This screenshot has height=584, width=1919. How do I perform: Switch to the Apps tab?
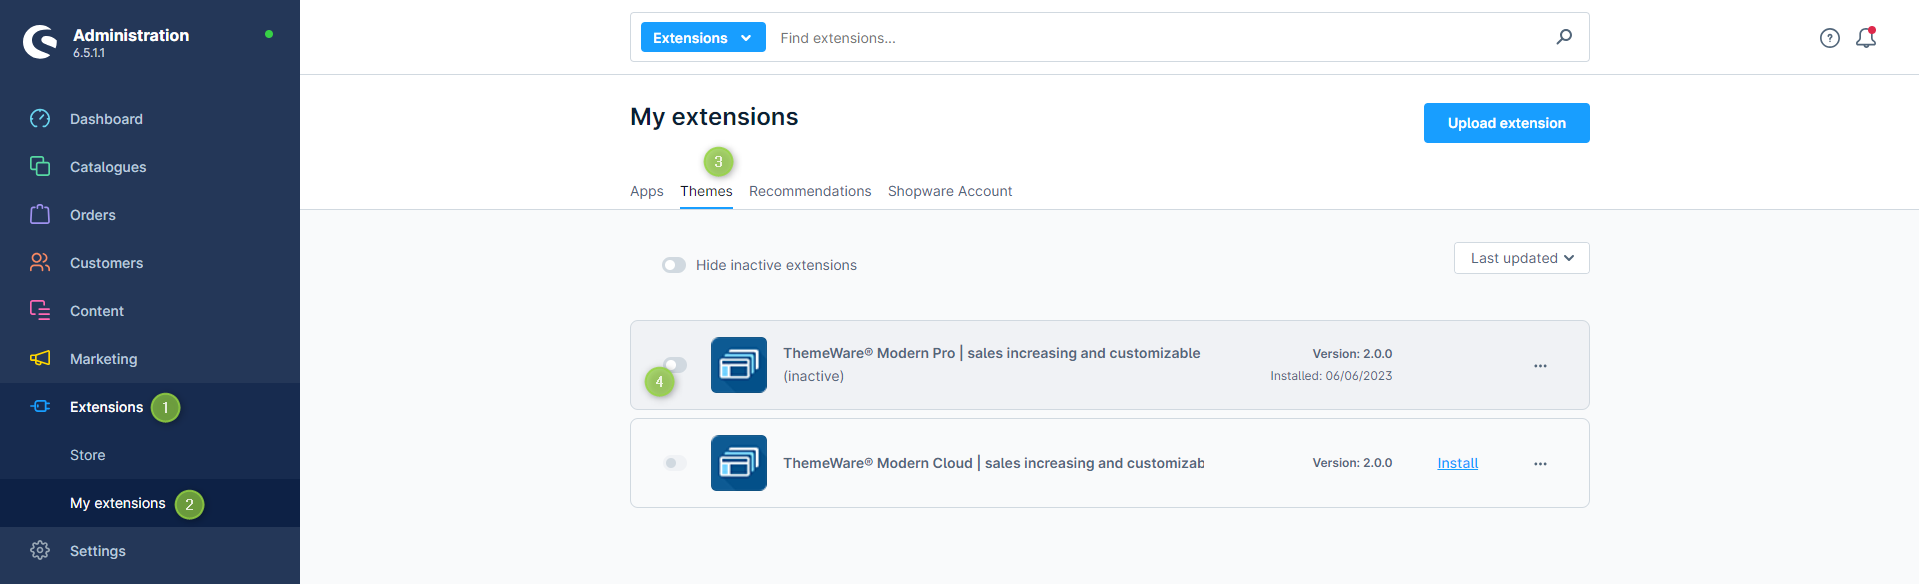coord(646,191)
